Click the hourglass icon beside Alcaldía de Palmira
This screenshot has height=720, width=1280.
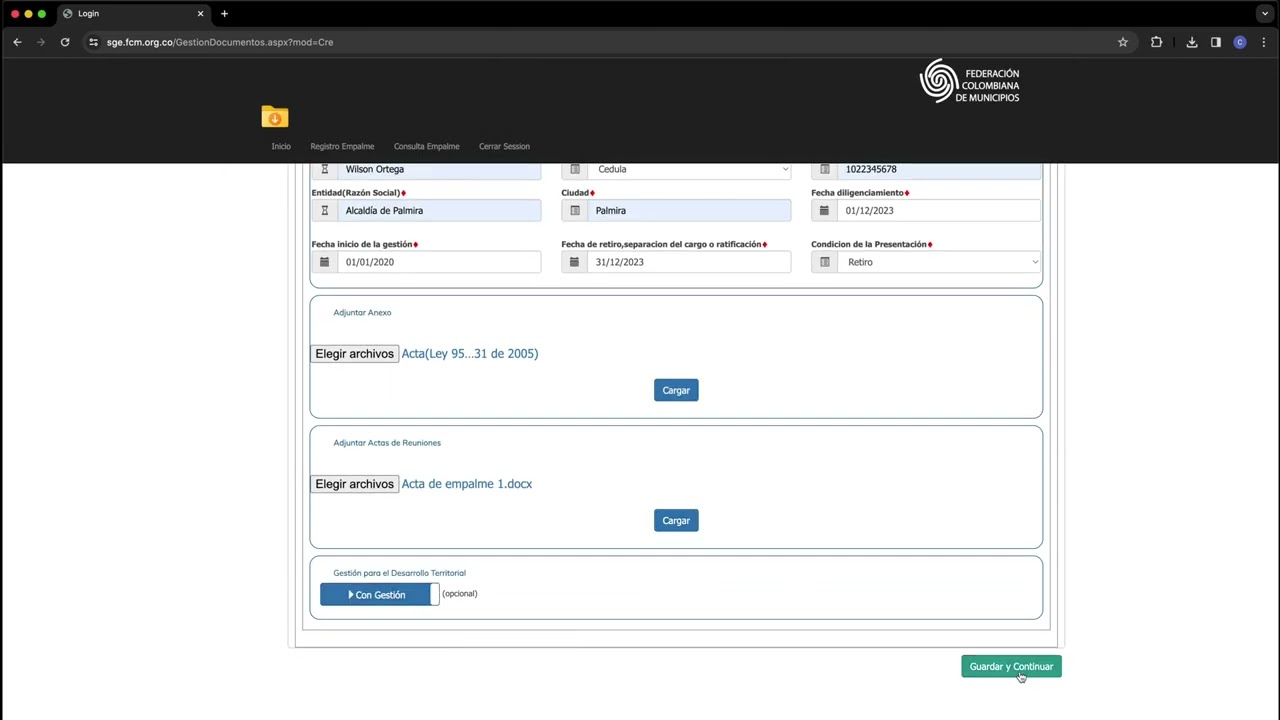pyautogui.click(x=324, y=210)
